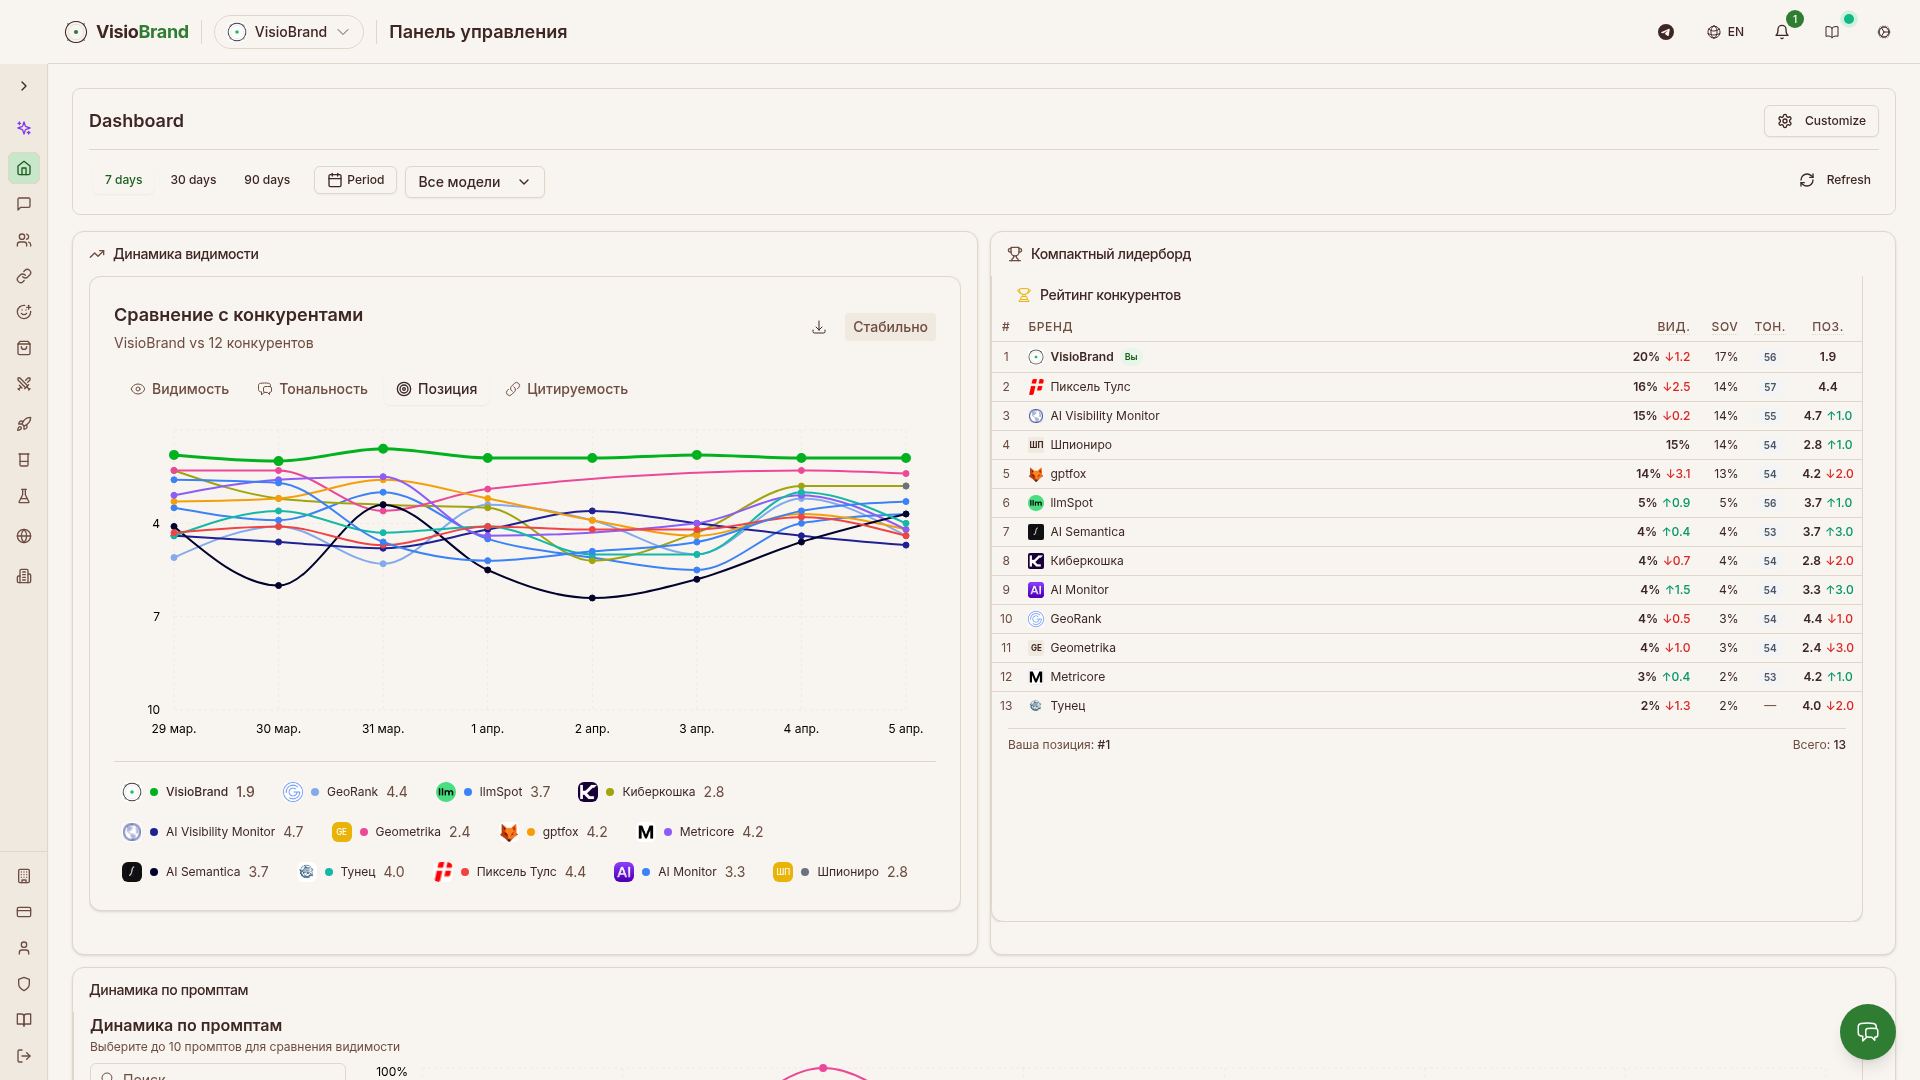Expand the left sidebar chevron

[24, 86]
